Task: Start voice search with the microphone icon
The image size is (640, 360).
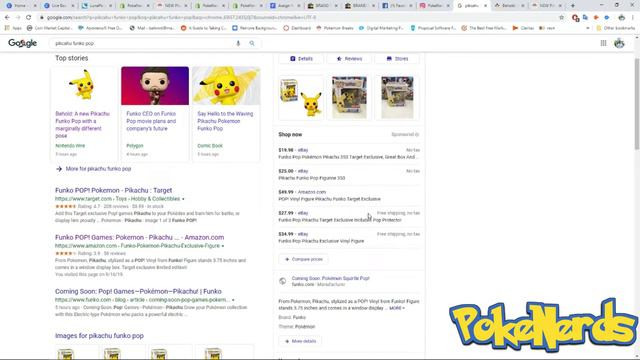Action: (x=238, y=43)
